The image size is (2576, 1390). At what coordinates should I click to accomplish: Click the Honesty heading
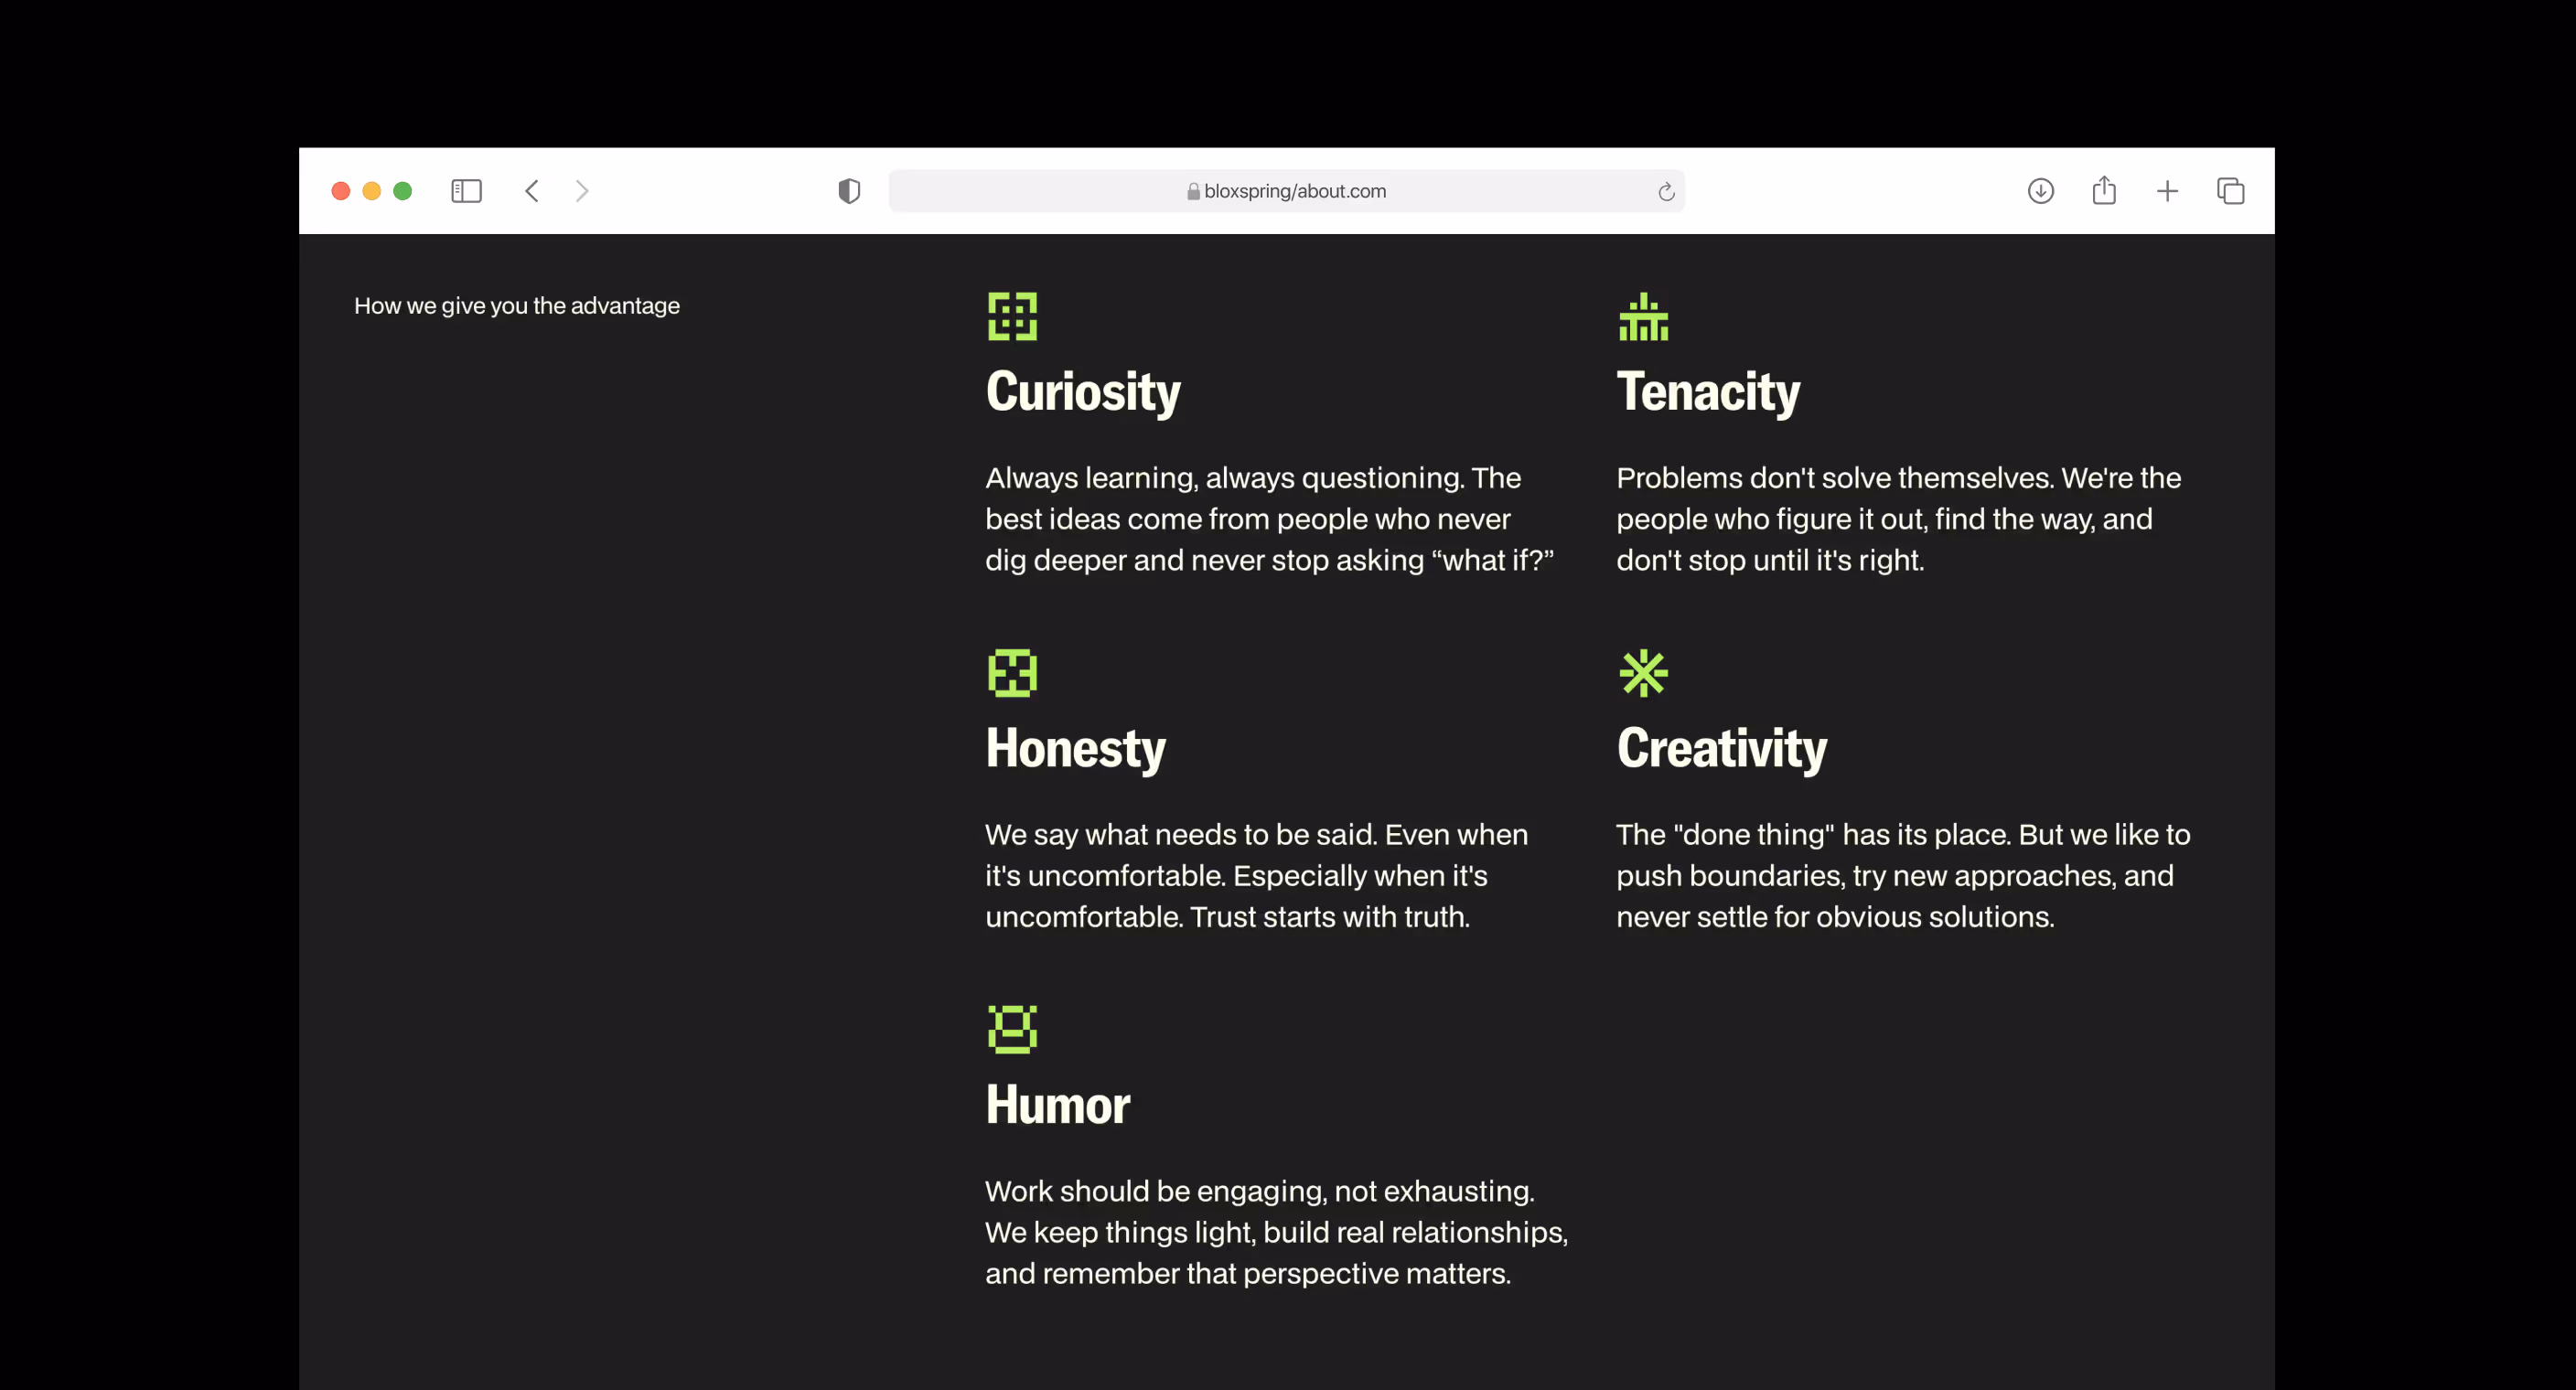tap(1075, 749)
